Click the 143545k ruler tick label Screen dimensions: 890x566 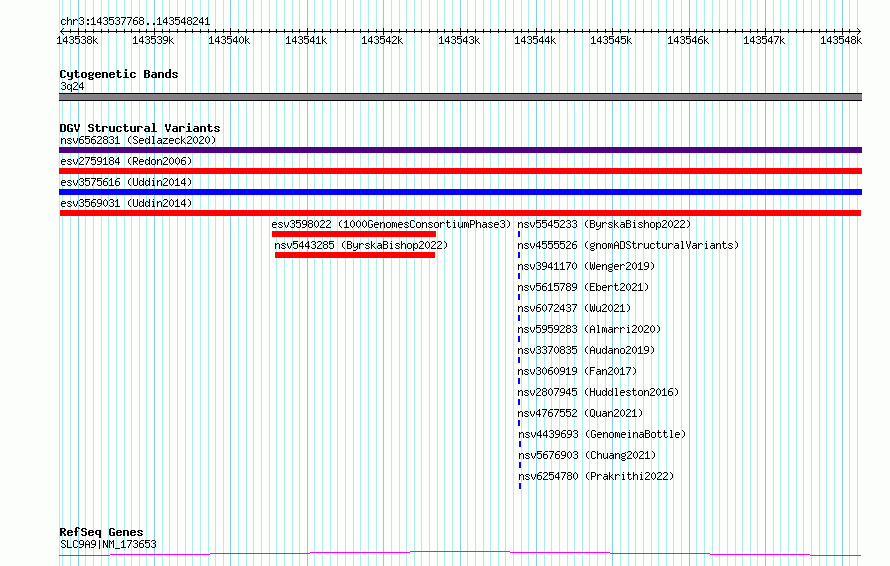611,40
